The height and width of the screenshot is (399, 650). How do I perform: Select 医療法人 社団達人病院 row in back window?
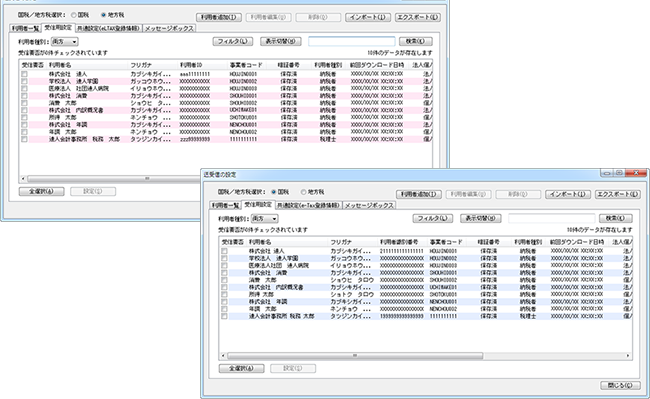point(226,89)
